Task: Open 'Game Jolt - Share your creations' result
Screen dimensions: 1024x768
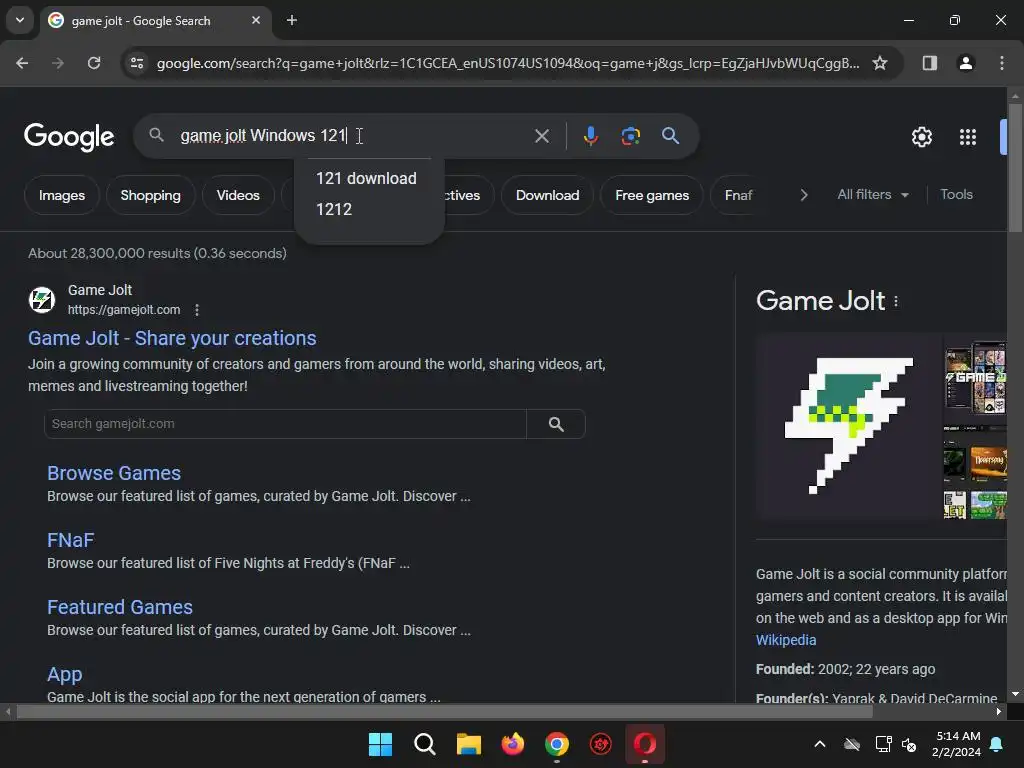Action: pos(172,338)
